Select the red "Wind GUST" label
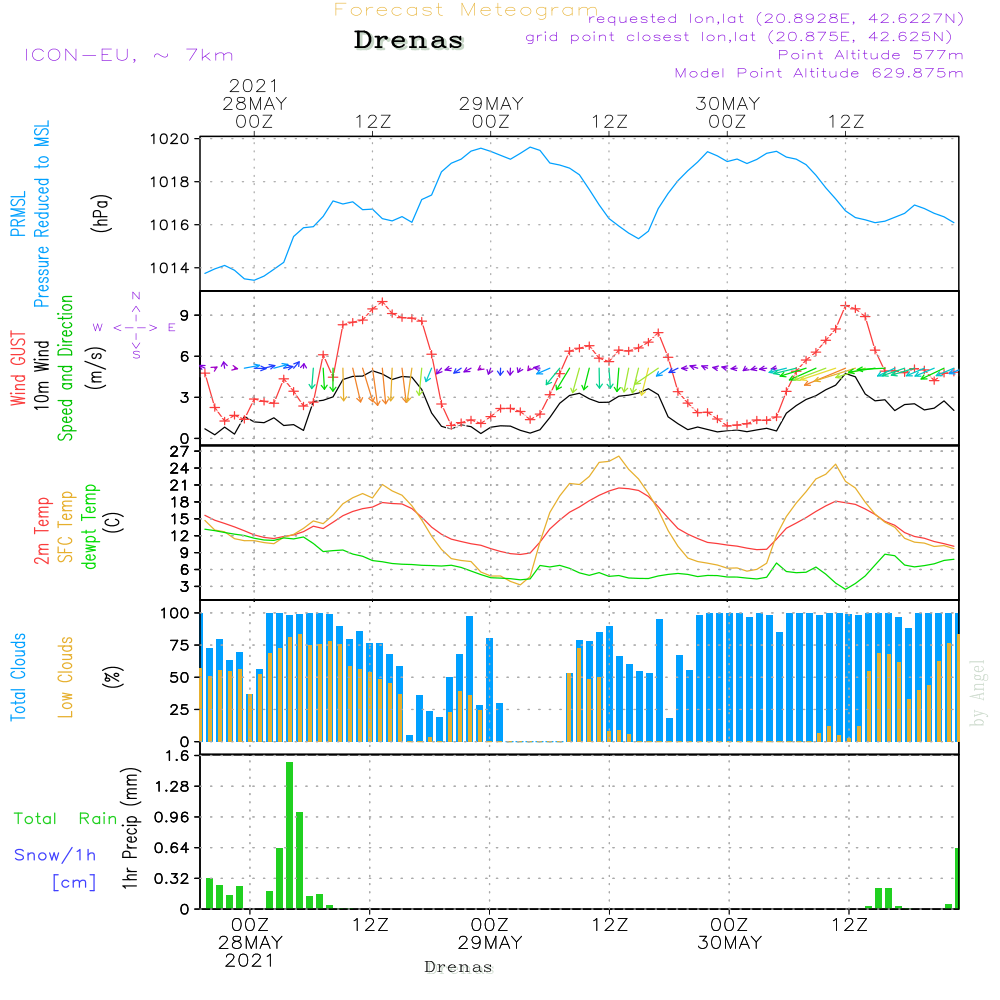This screenshot has height=1000, width=1000. click(x=18, y=368)
